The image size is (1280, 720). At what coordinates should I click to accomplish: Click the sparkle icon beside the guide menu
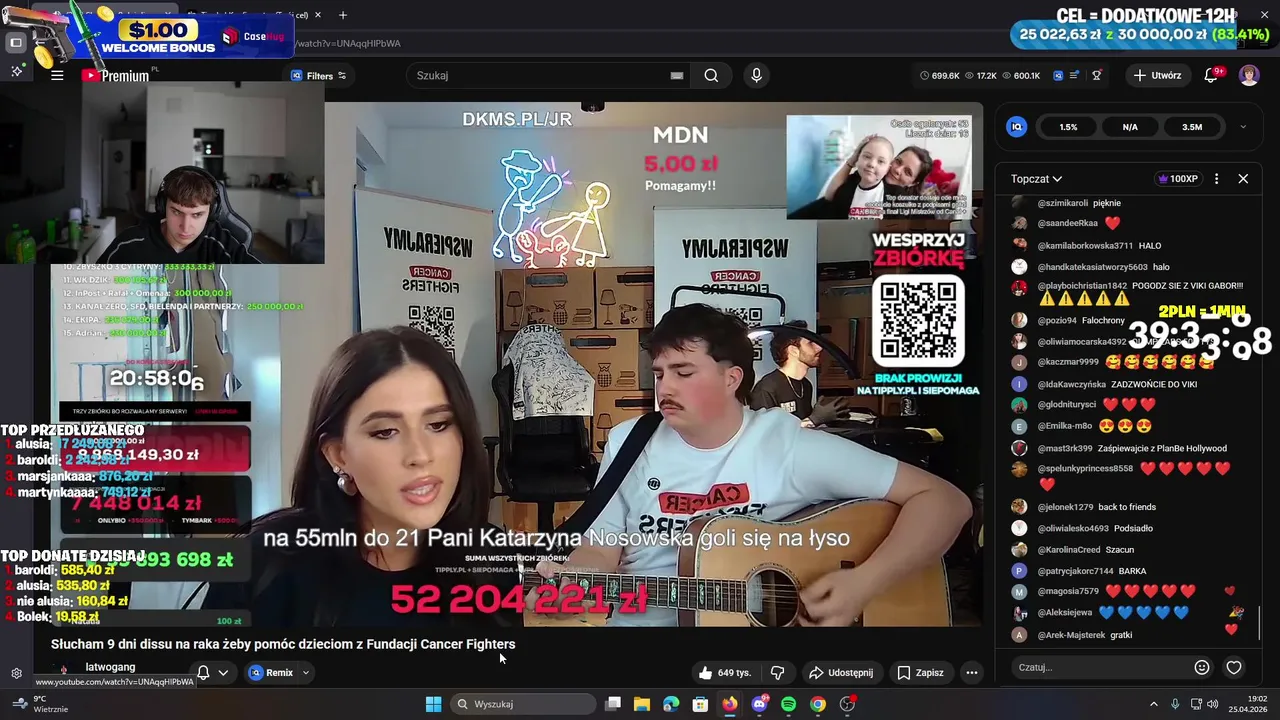pos(16,72)
